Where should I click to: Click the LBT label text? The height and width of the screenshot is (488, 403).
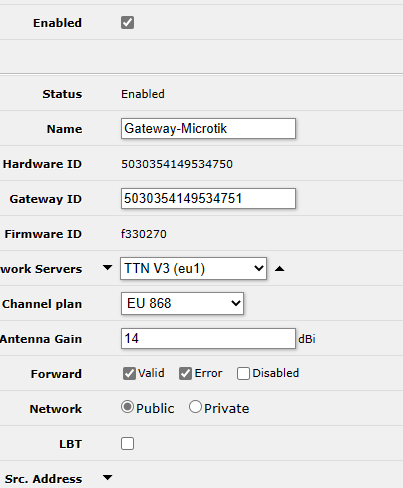click(x=70, y=444)
